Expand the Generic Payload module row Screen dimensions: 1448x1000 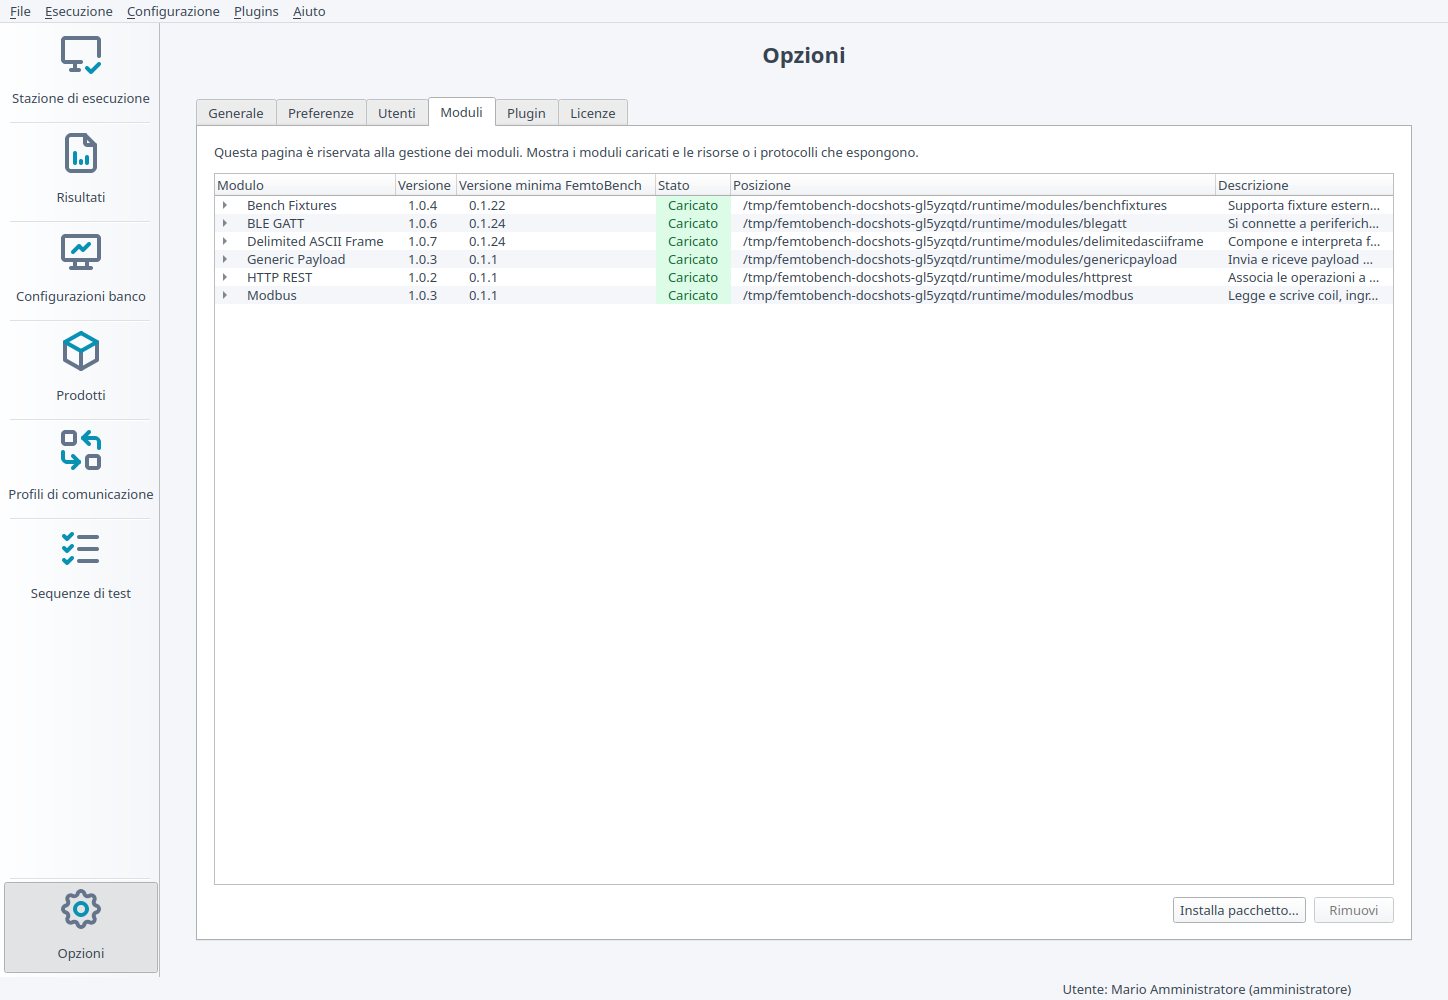click(x=225, y=259)
